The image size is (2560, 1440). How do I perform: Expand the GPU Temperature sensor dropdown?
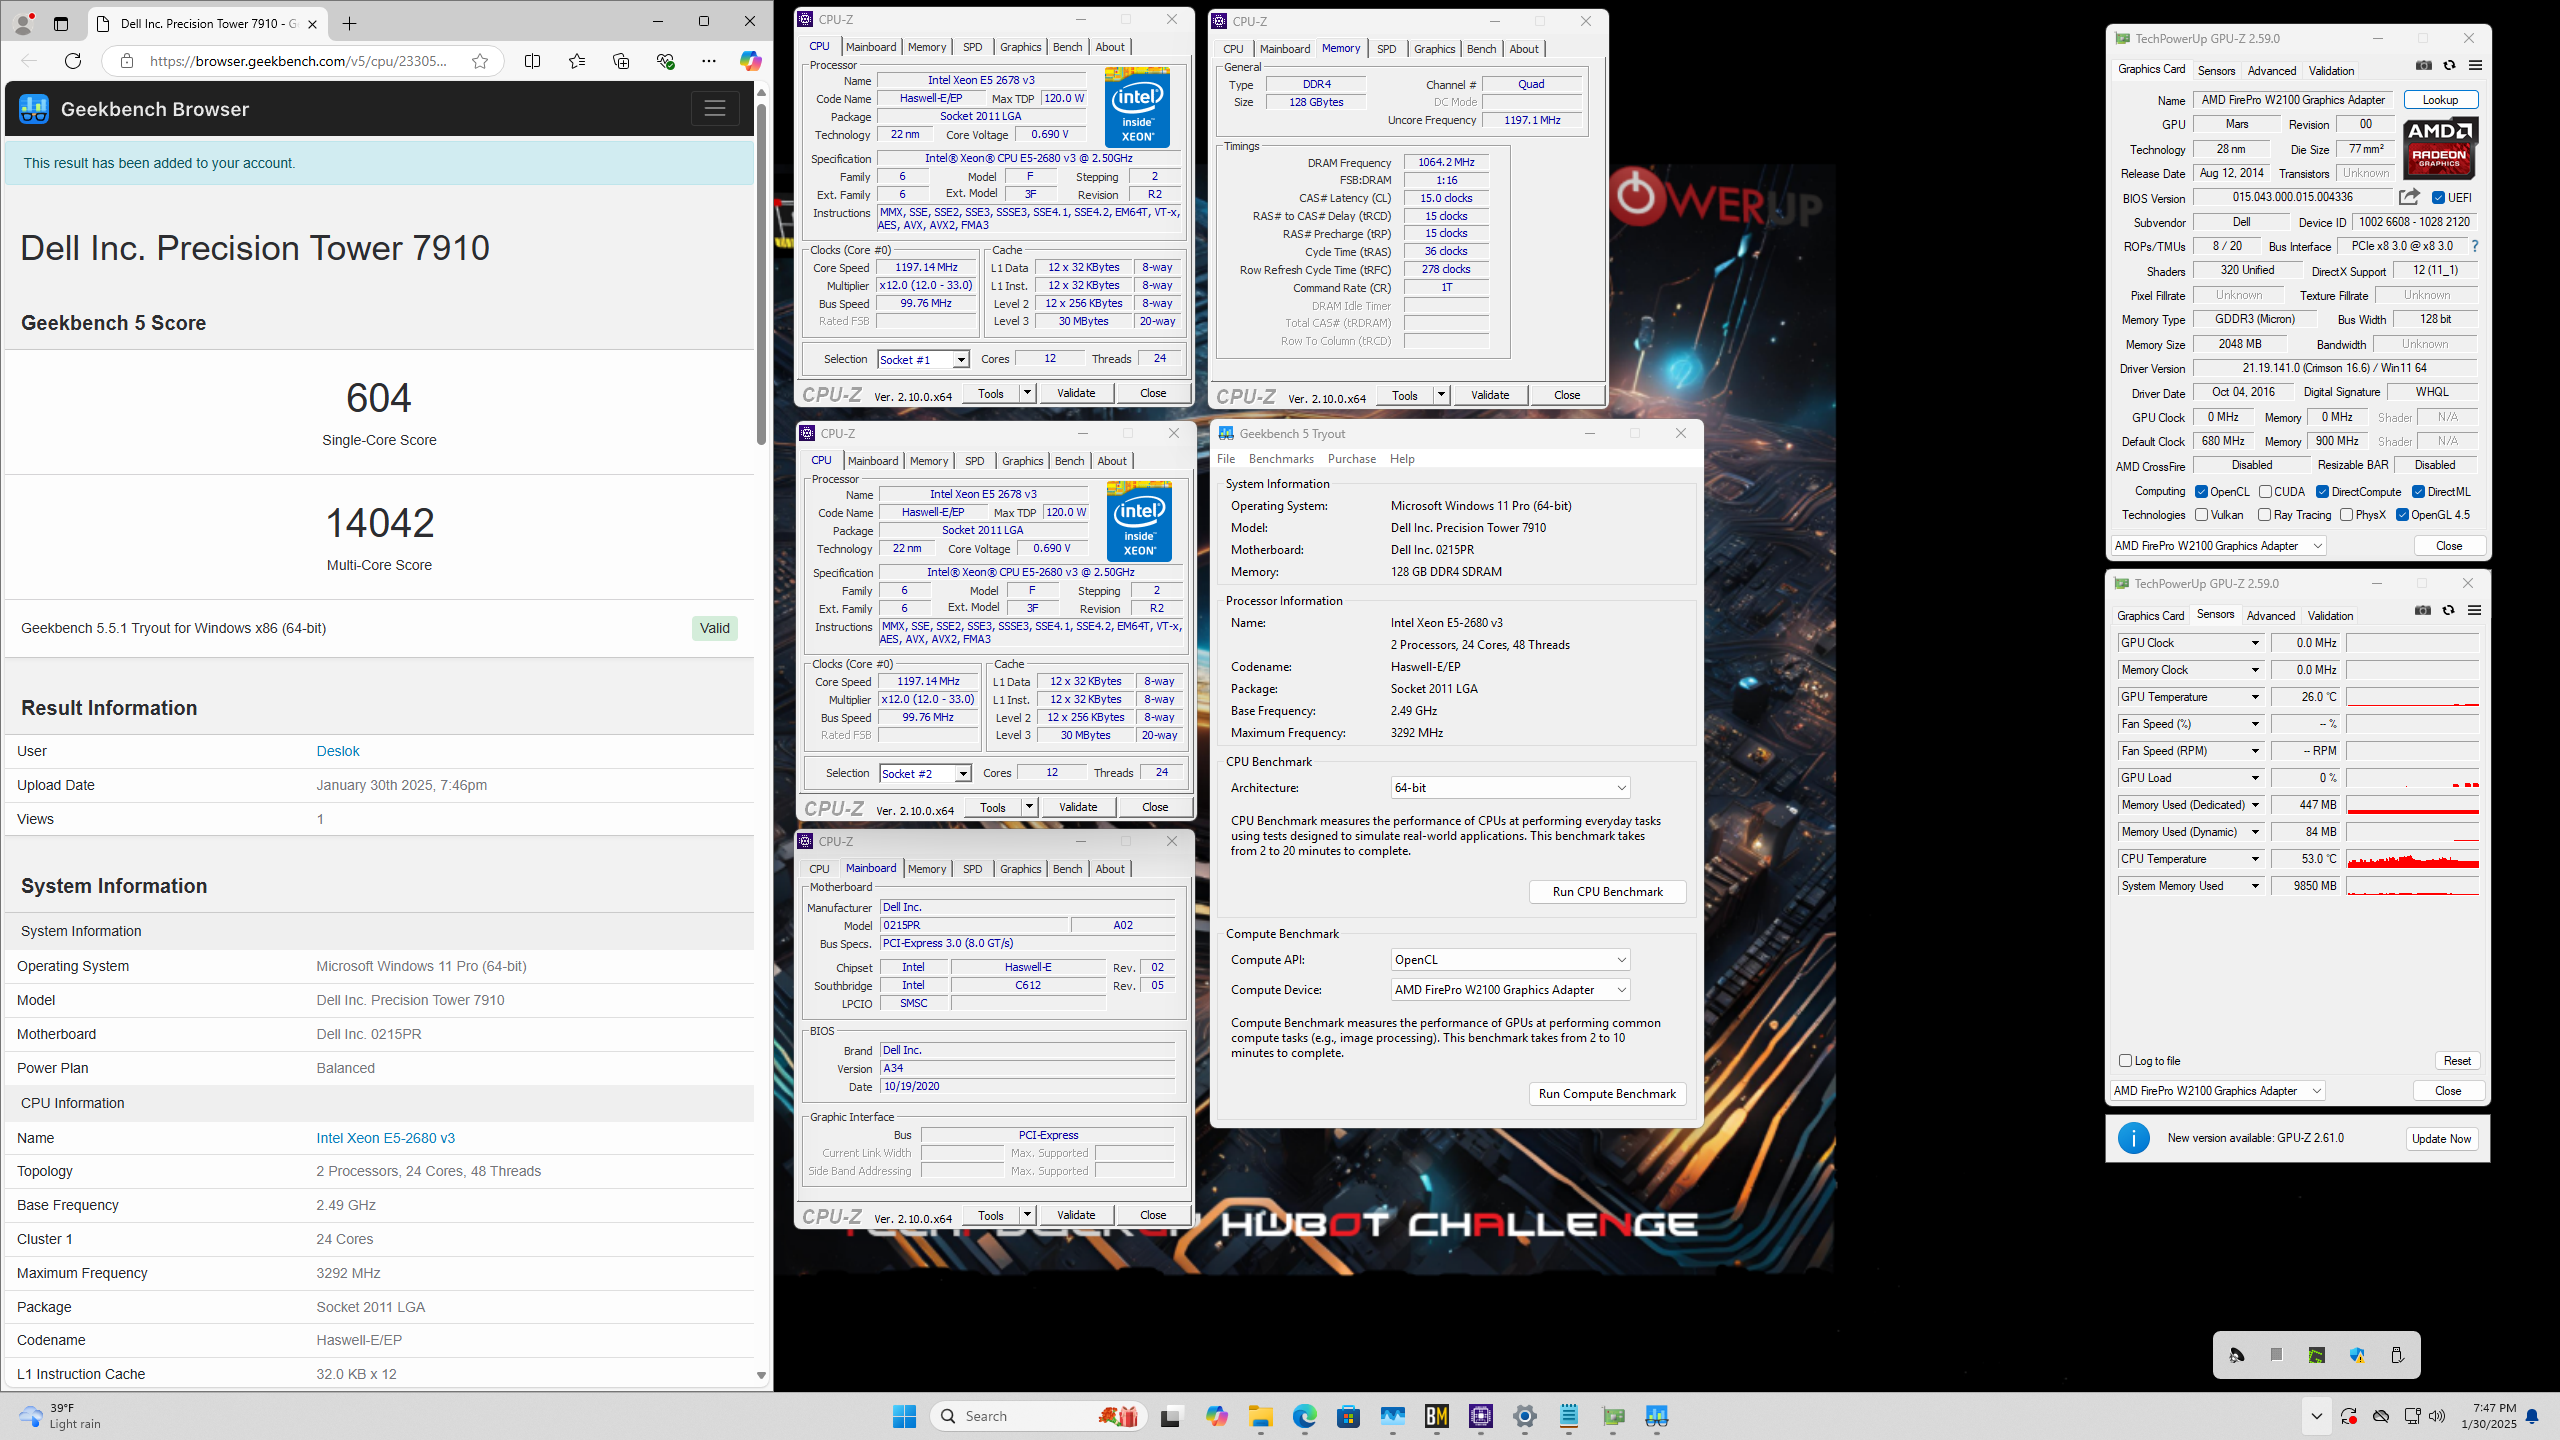click(2254, 697)
